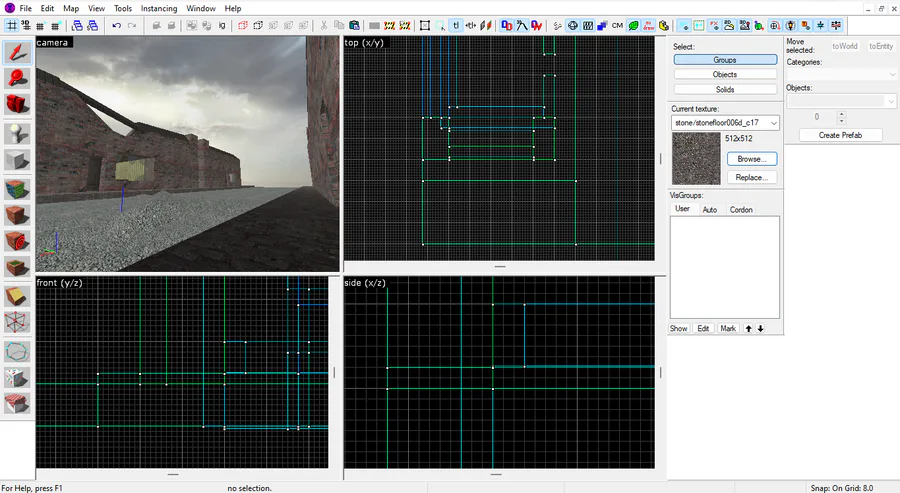Expand the Categories dropdown
The width and height of the screenshot is (900, 493).
click(x=842, y=74)
